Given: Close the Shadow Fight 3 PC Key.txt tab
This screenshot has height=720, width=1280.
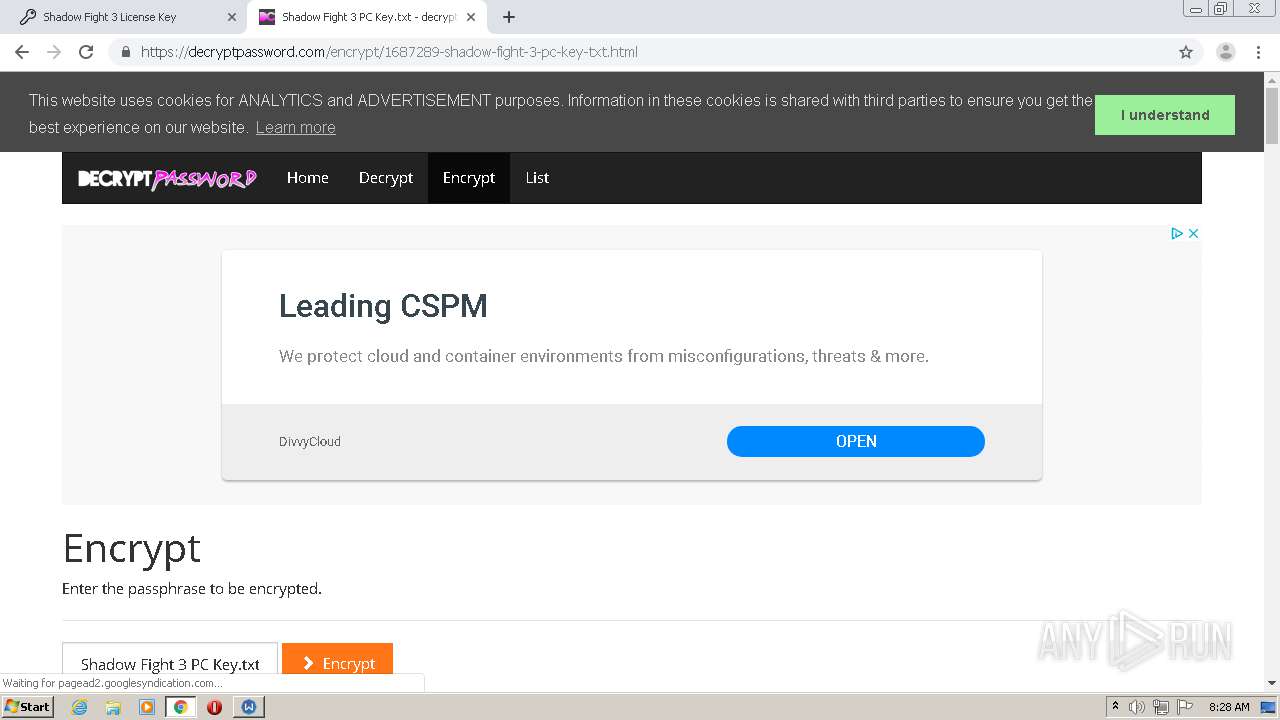Looking at the screenshot, I should tap(470, 17).
